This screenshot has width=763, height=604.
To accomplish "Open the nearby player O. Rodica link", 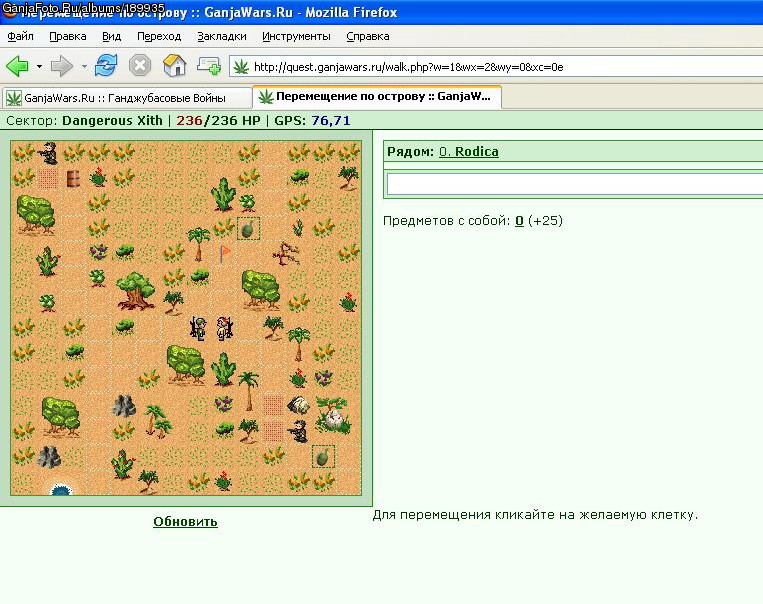I will pyautogui.click(x=469, y=152).
